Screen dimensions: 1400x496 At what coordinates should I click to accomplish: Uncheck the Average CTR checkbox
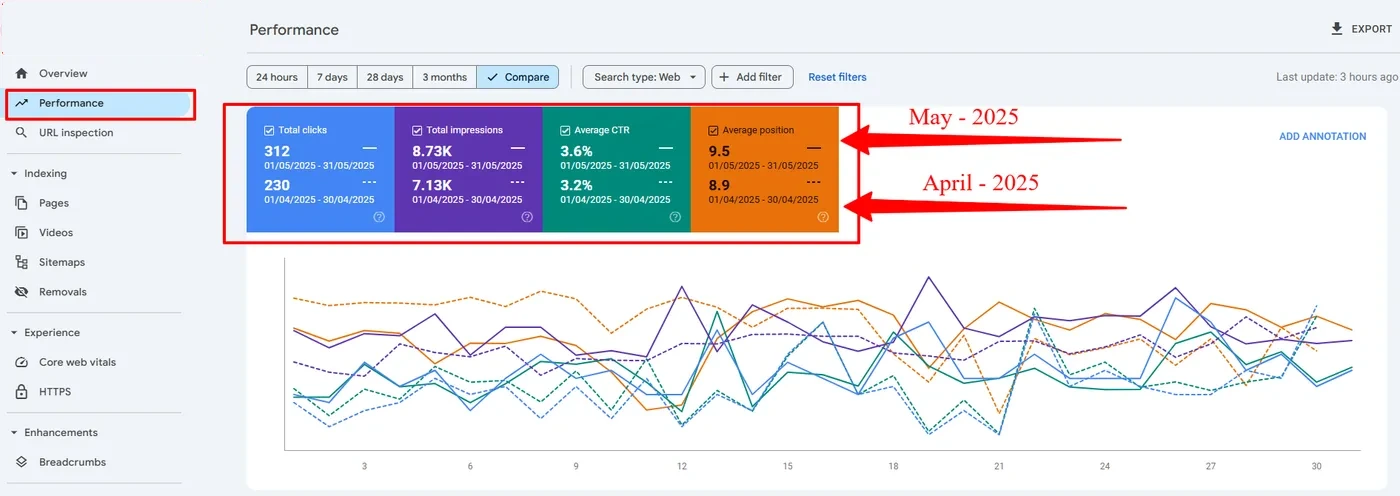point(565,130)
